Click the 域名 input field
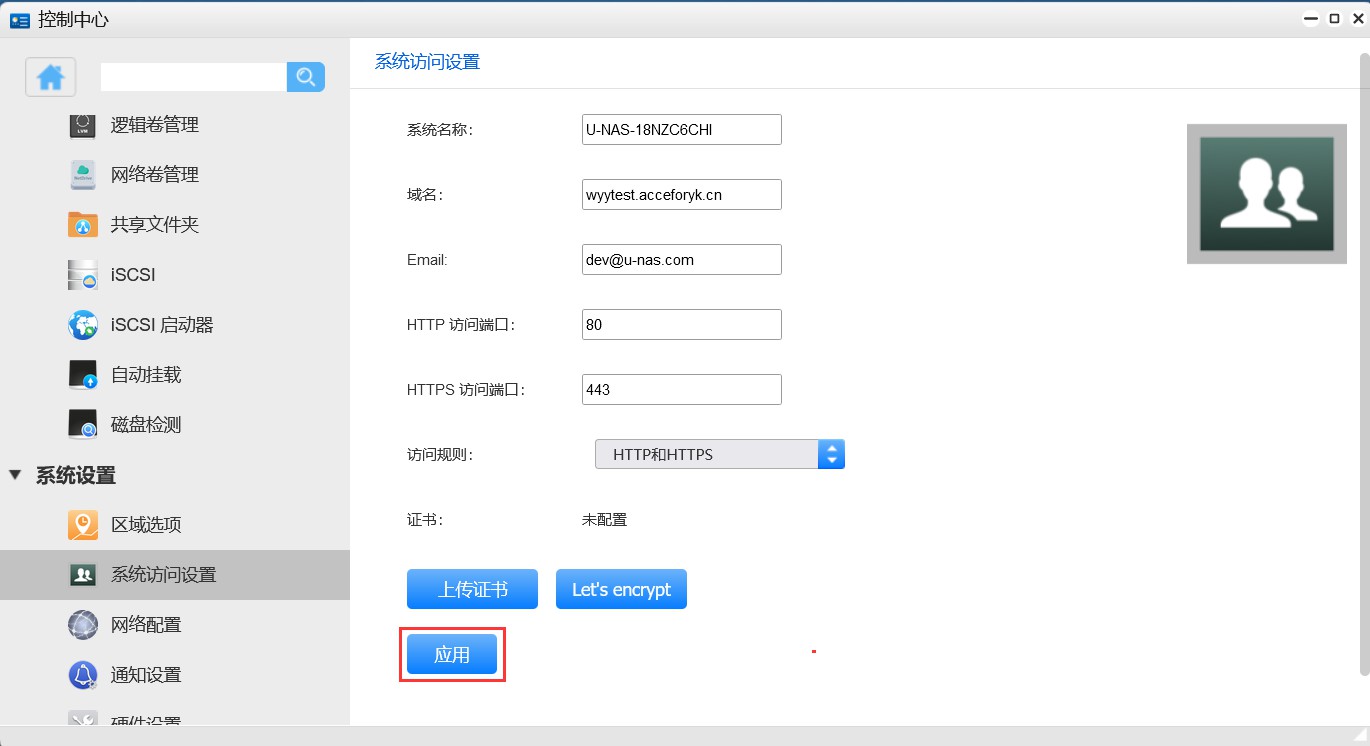The image size is (1370, 746). (681, 195)
